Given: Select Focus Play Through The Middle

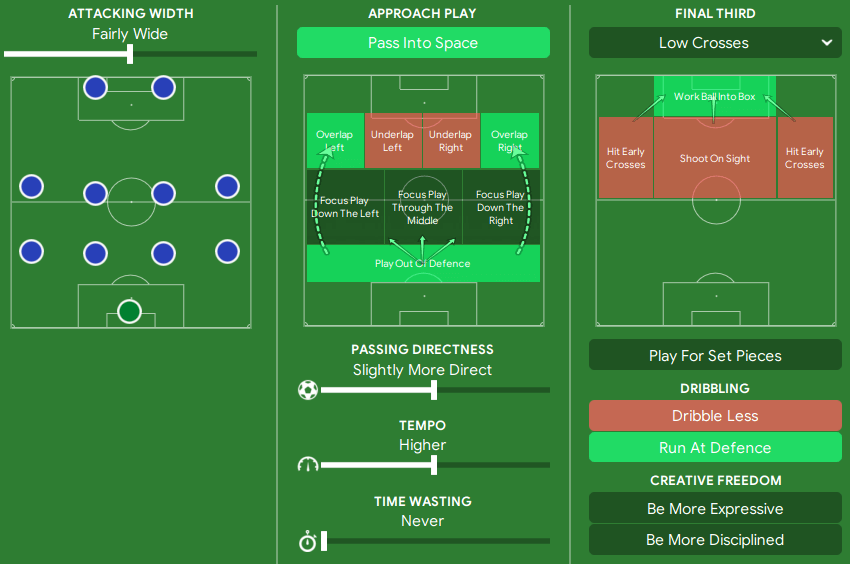Looking at the screenshot, I should (x=423, y=207).
